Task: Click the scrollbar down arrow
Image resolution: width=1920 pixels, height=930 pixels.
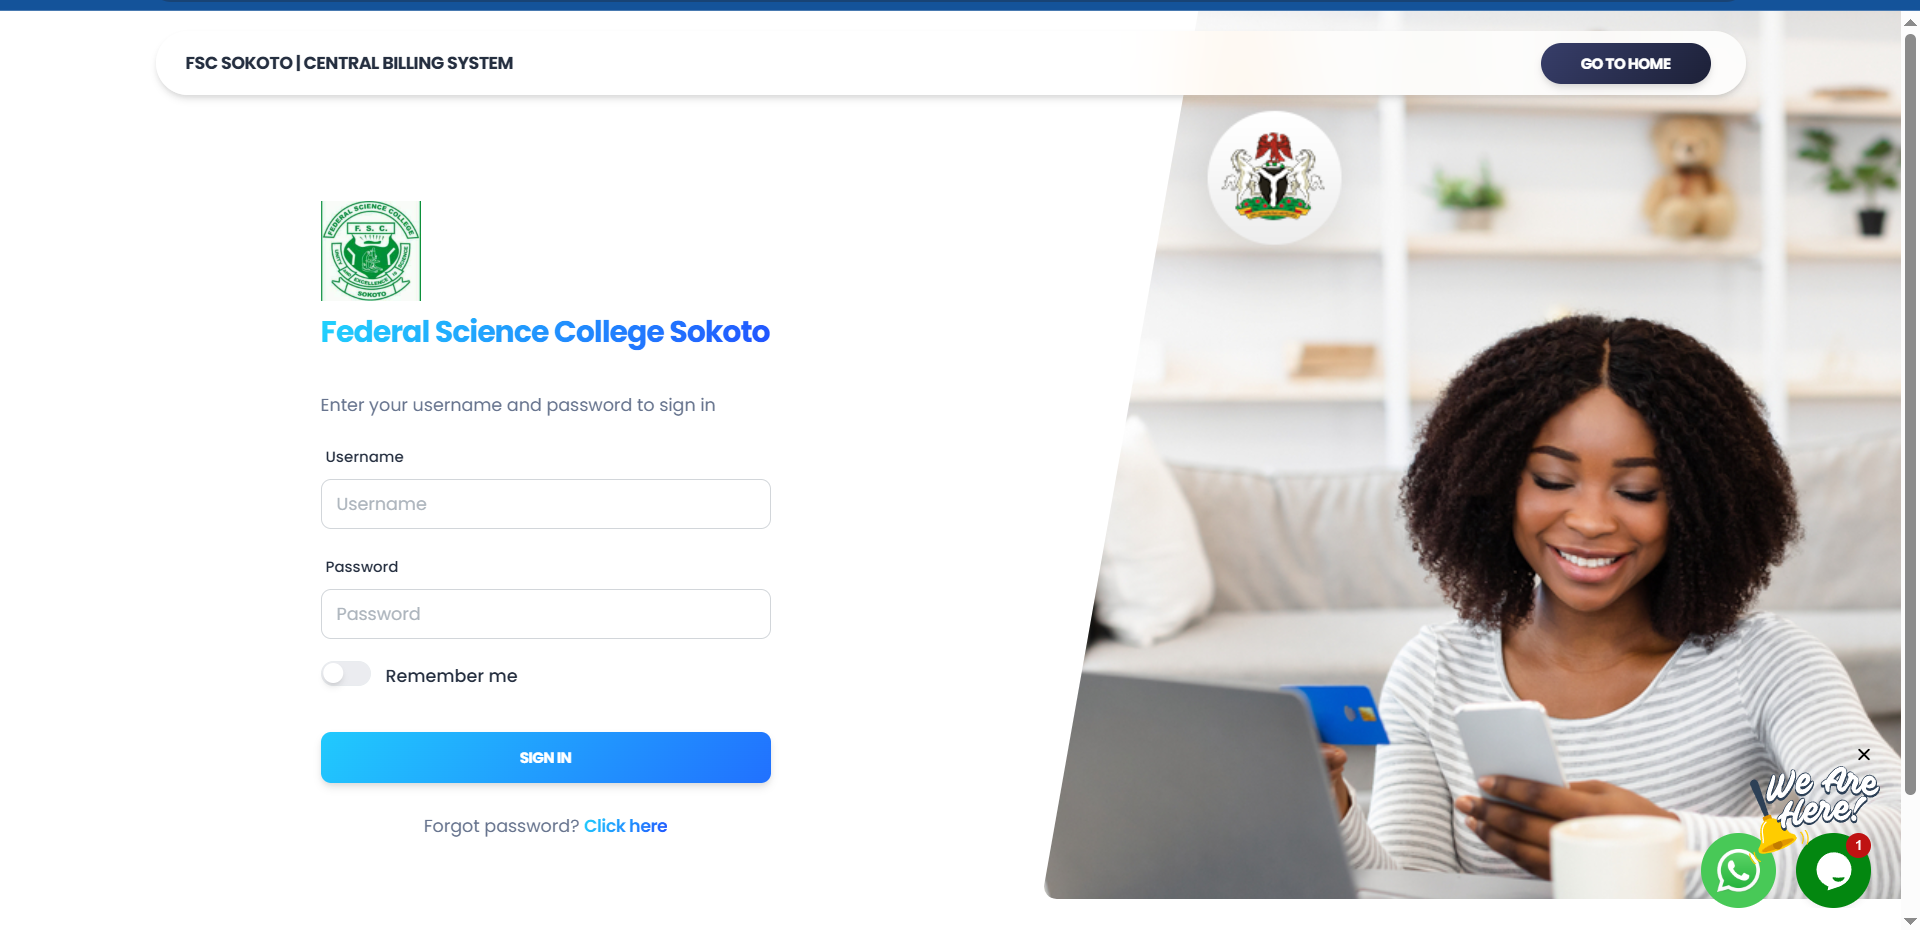Action: pos(1910,921)
